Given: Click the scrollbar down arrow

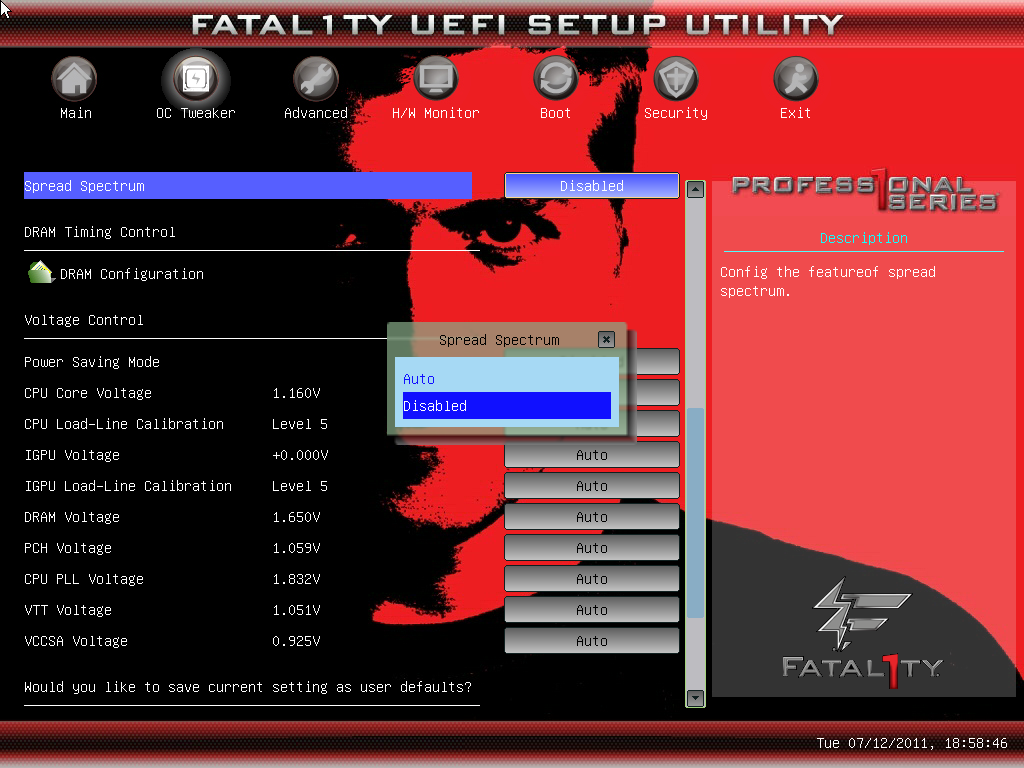Looking at the screenshot, I should tap(695, 697).
